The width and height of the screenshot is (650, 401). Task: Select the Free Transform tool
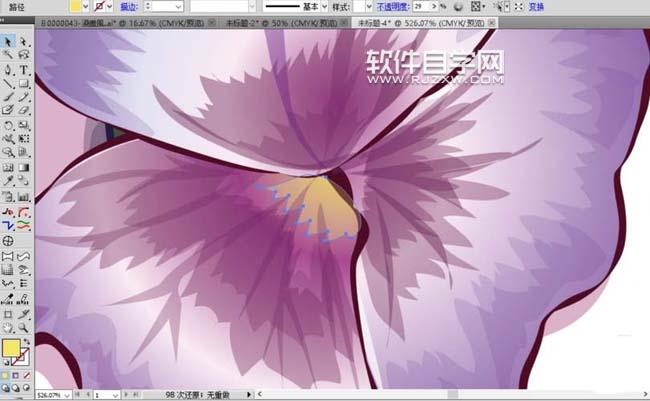(24, 139)
